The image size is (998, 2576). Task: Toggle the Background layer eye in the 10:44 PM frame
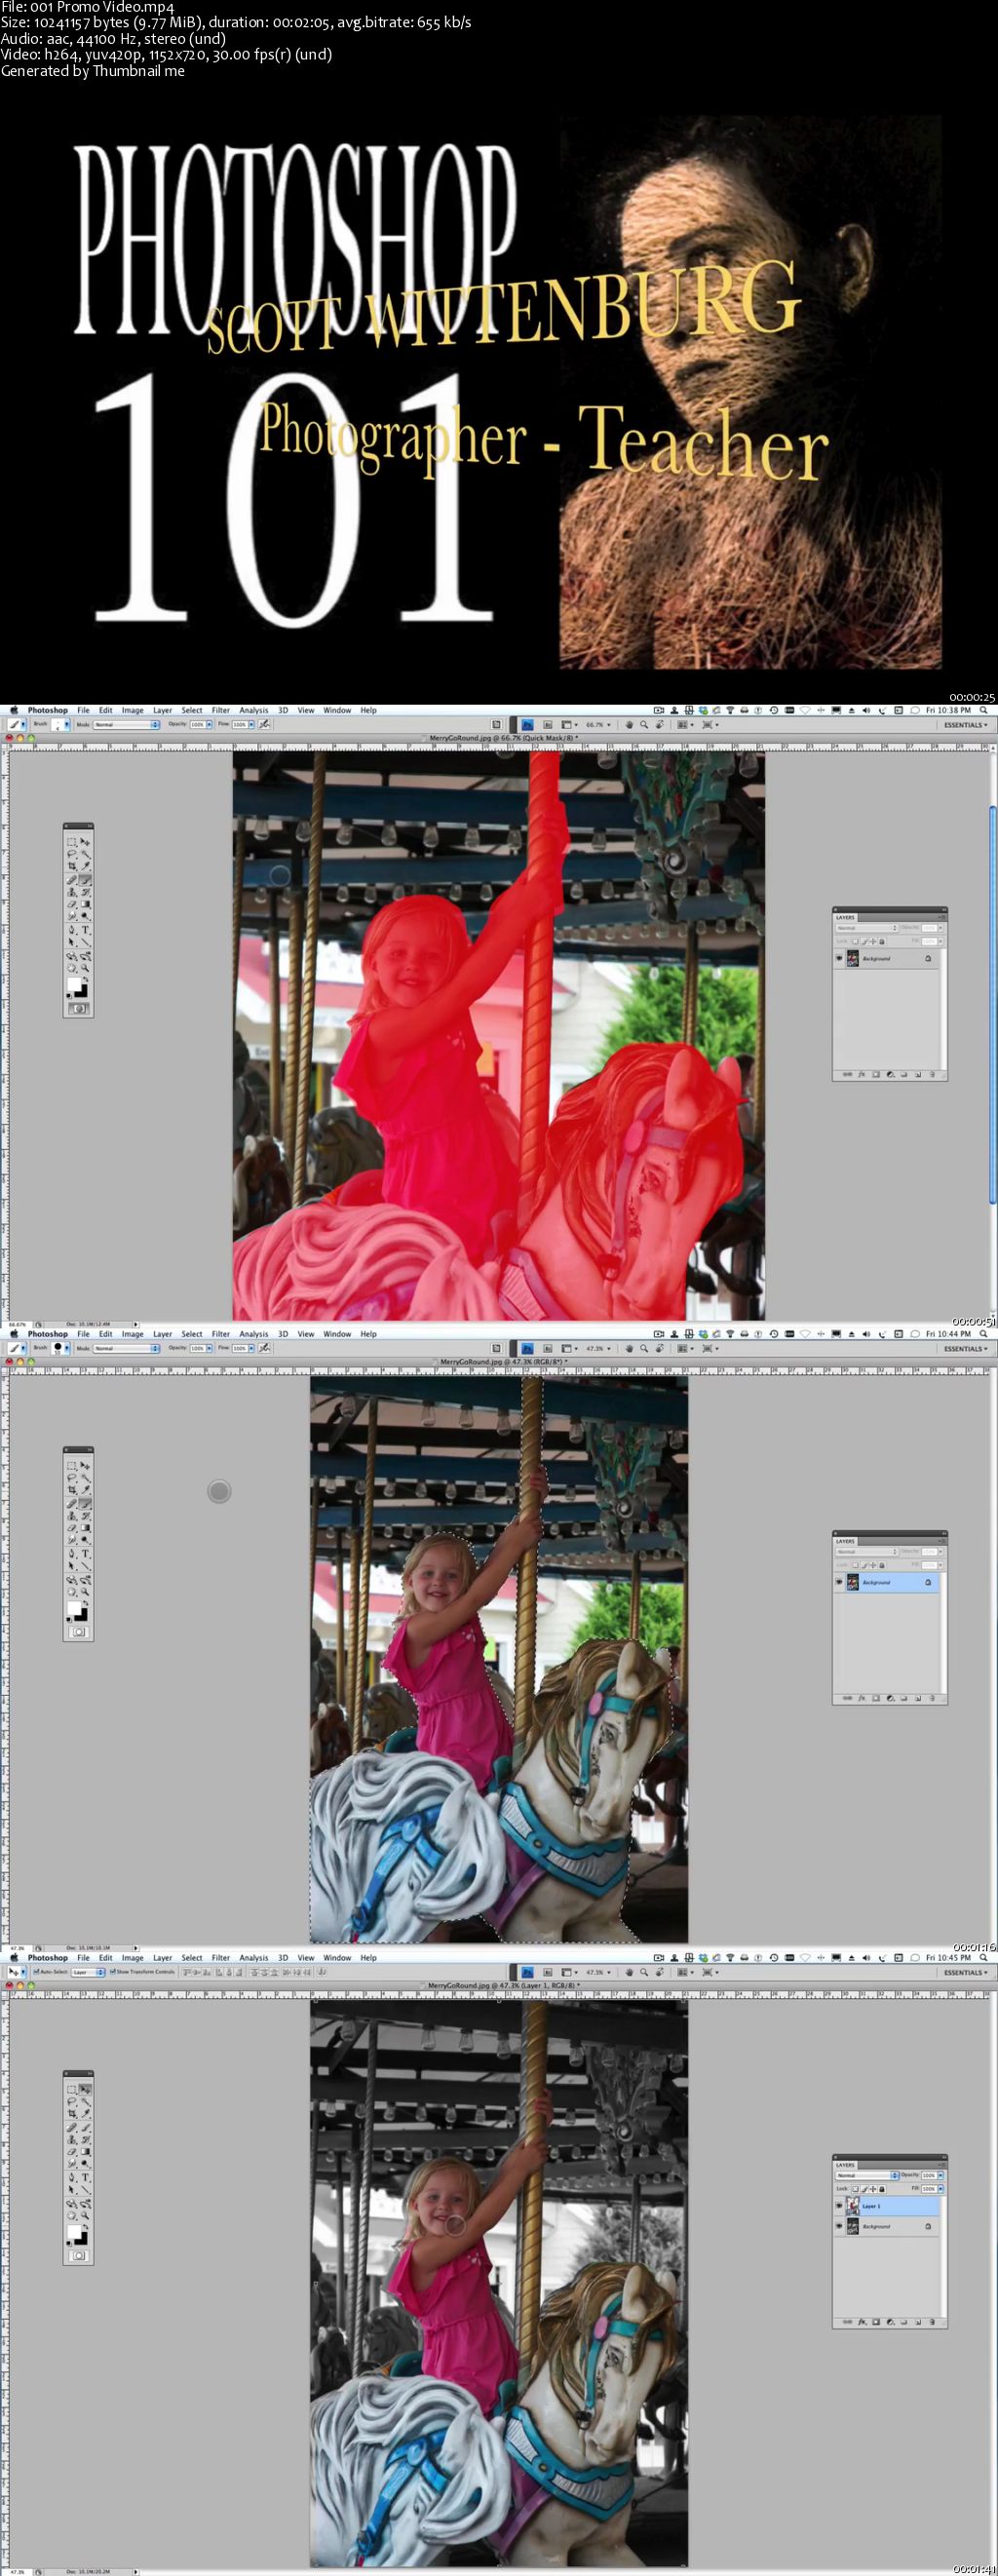click(840, 1582)
